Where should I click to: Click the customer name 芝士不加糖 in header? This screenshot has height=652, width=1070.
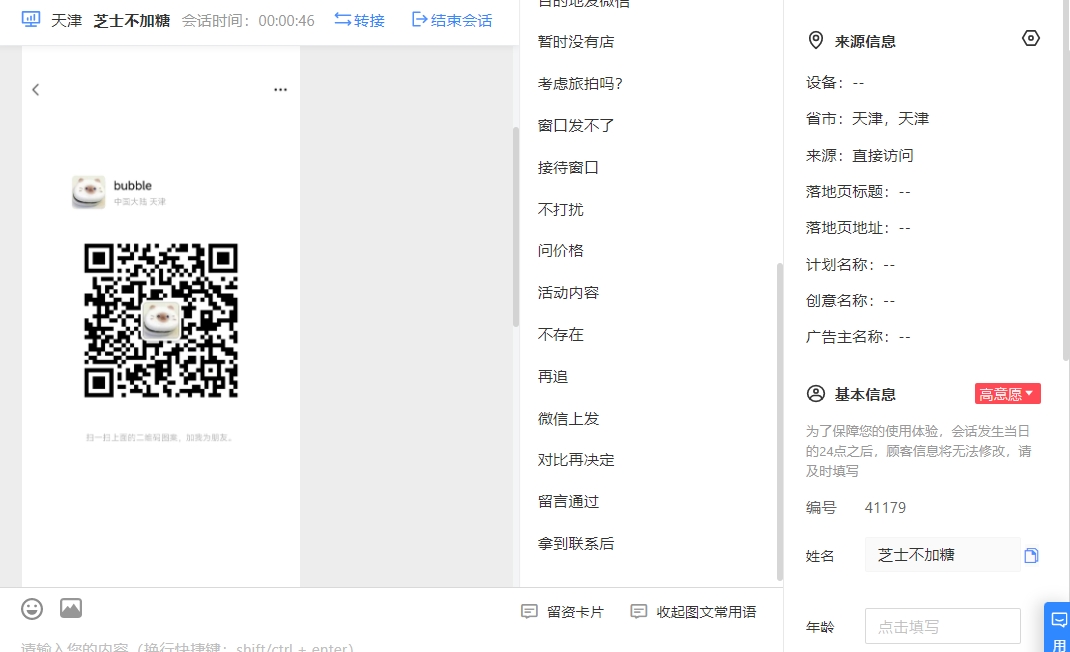(132, 20)
